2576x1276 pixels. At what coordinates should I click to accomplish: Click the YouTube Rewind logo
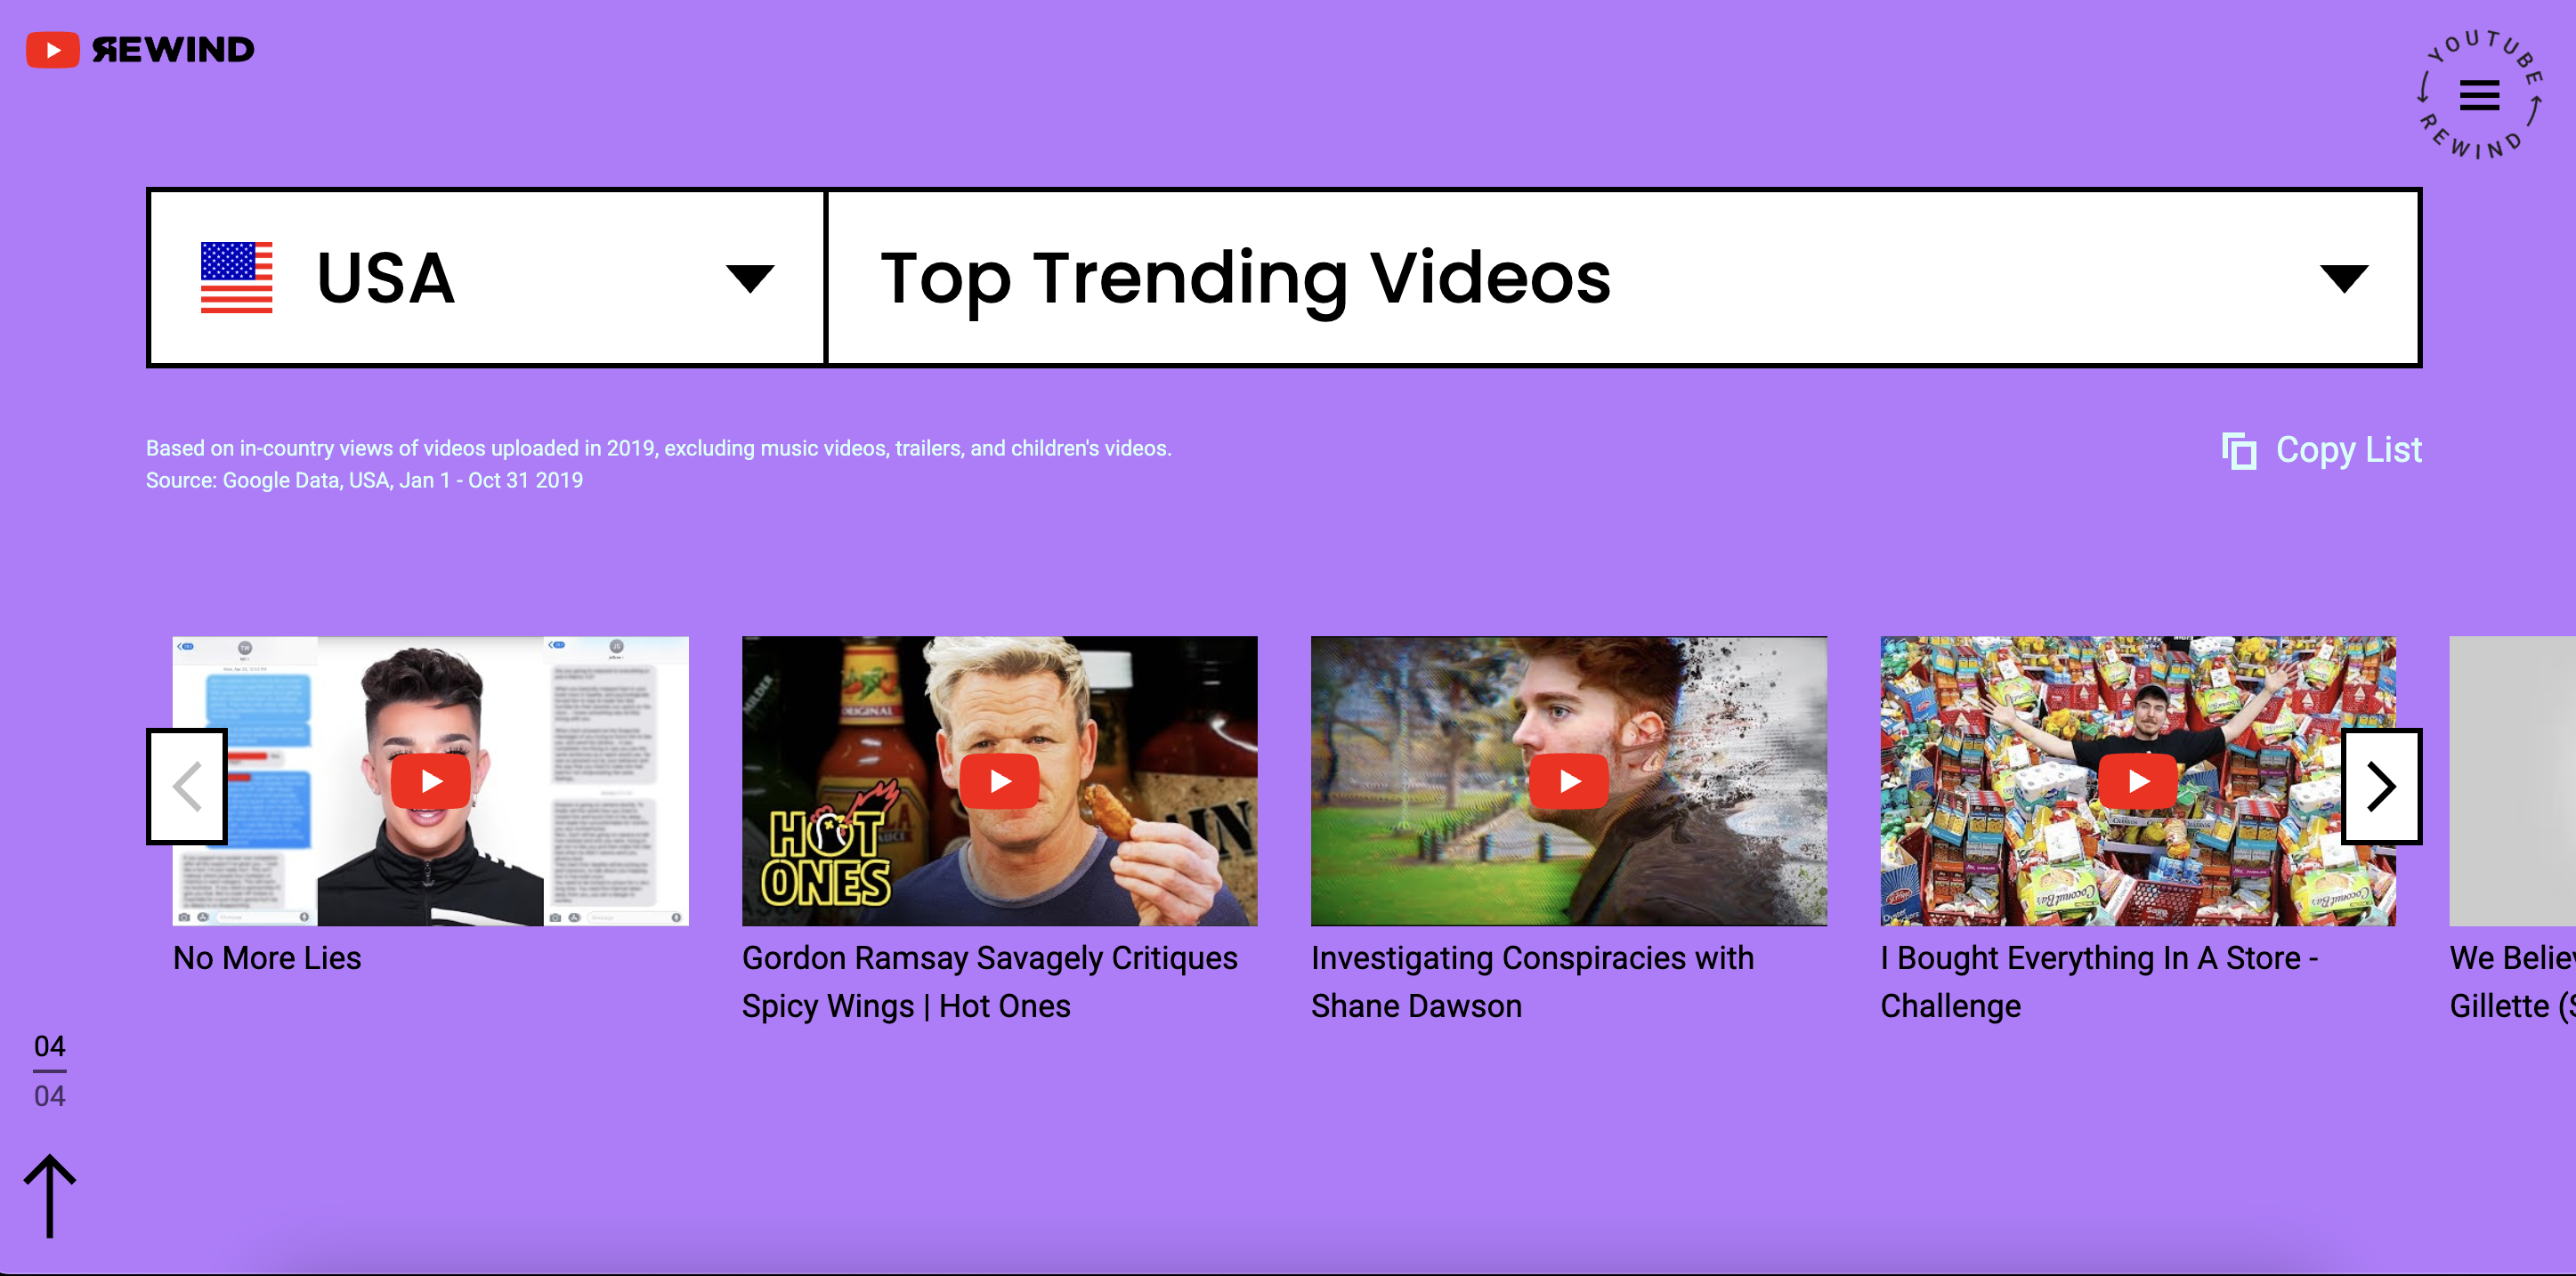(140, 50)
